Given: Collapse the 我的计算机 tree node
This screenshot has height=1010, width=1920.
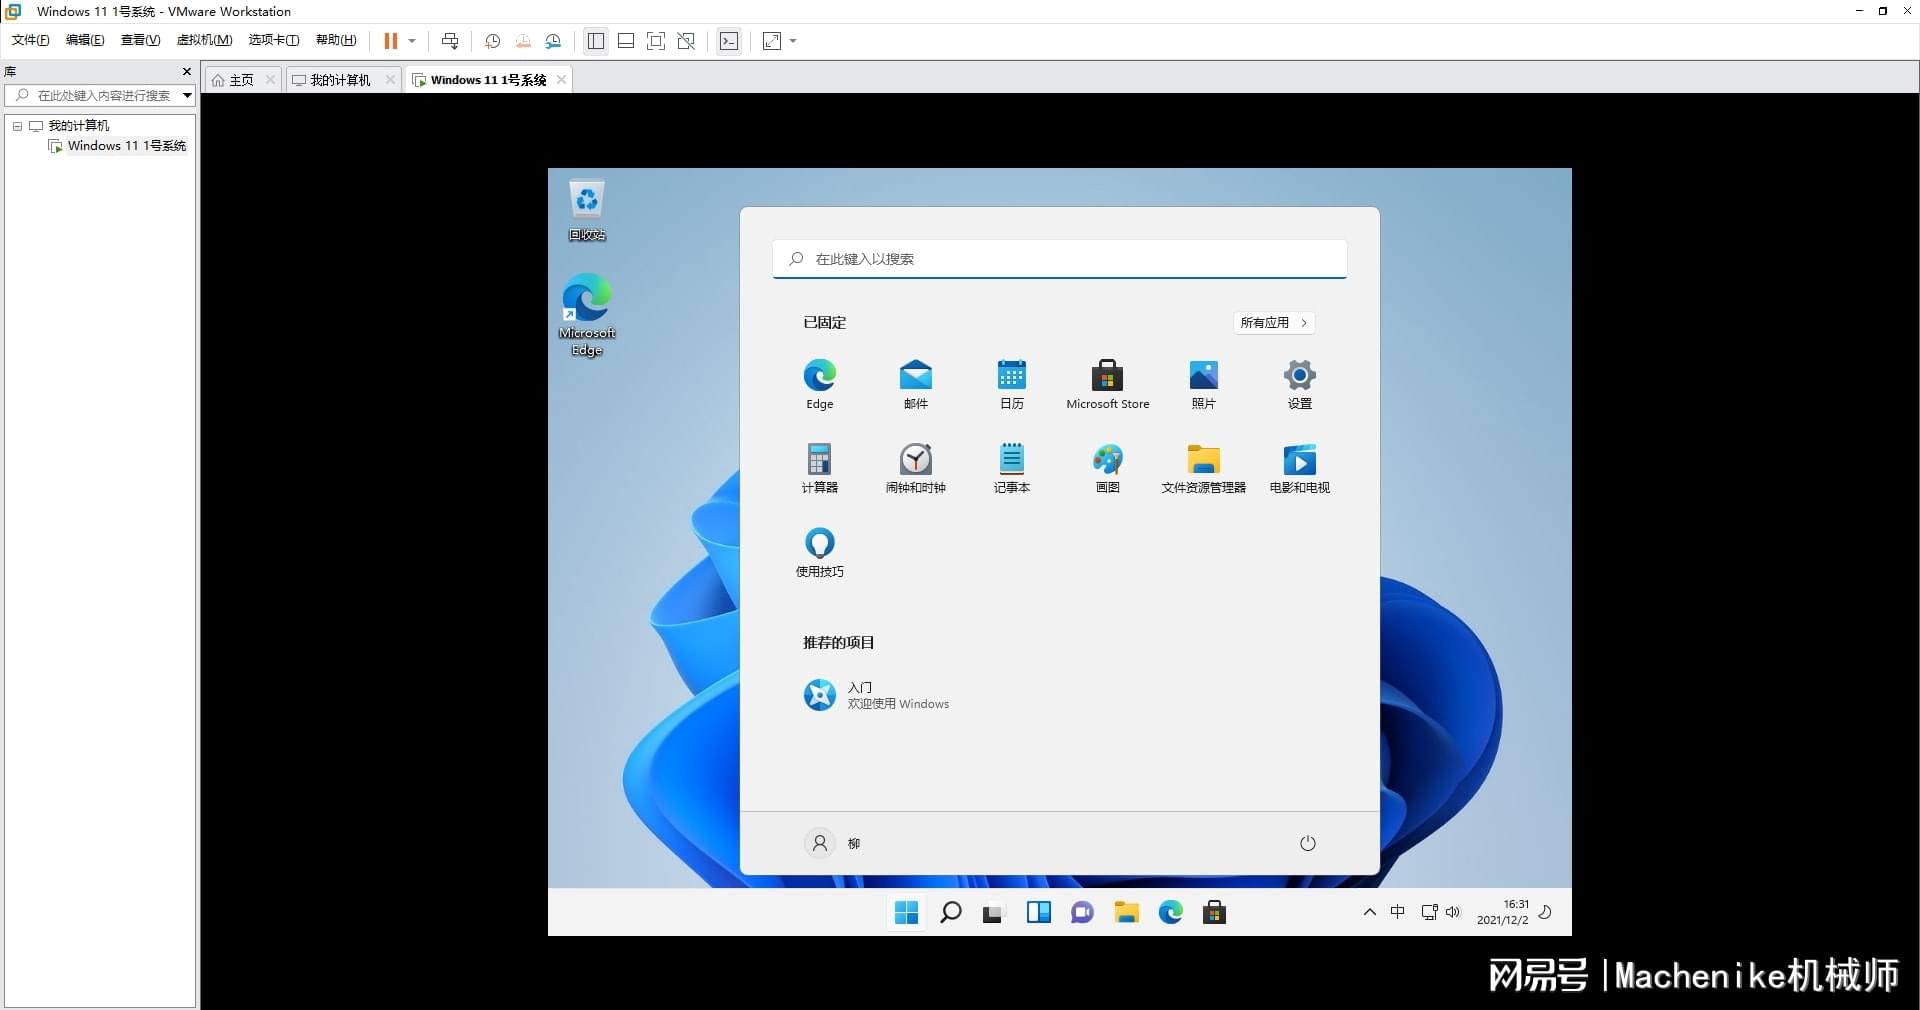Looking at the screenshot, I should click(17, 126).
